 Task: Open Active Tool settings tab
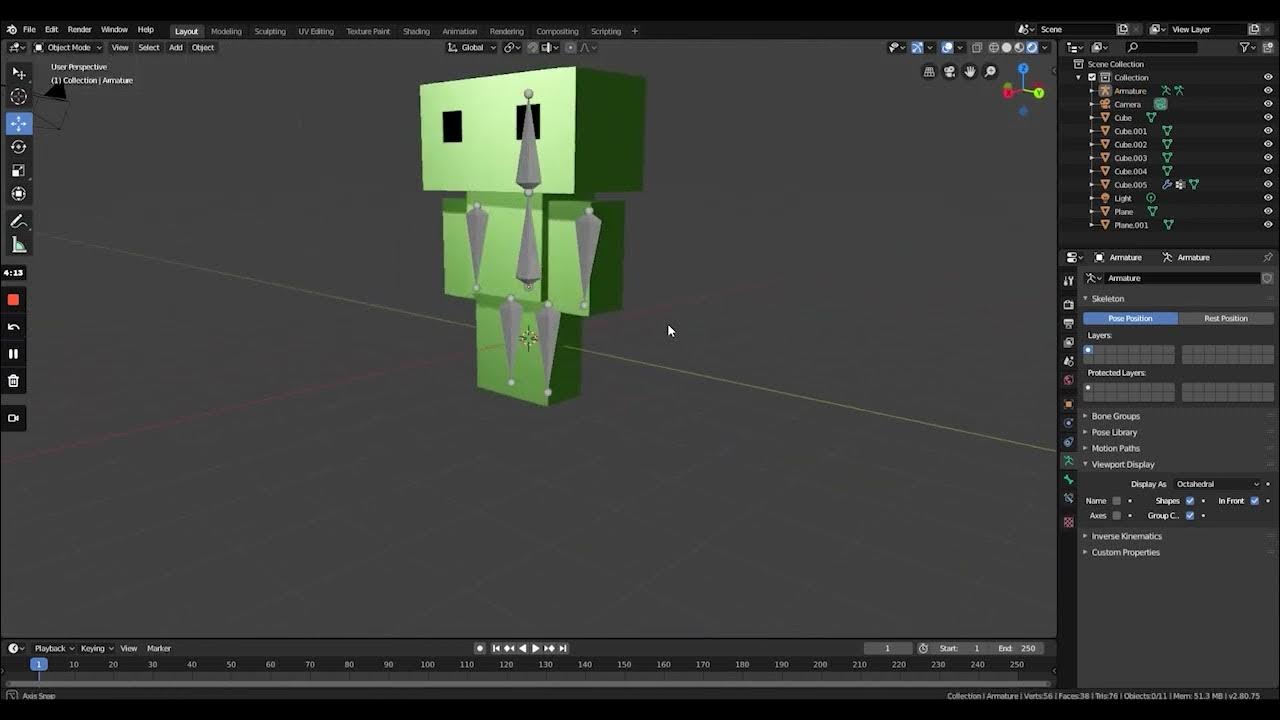pos(1068,281)
